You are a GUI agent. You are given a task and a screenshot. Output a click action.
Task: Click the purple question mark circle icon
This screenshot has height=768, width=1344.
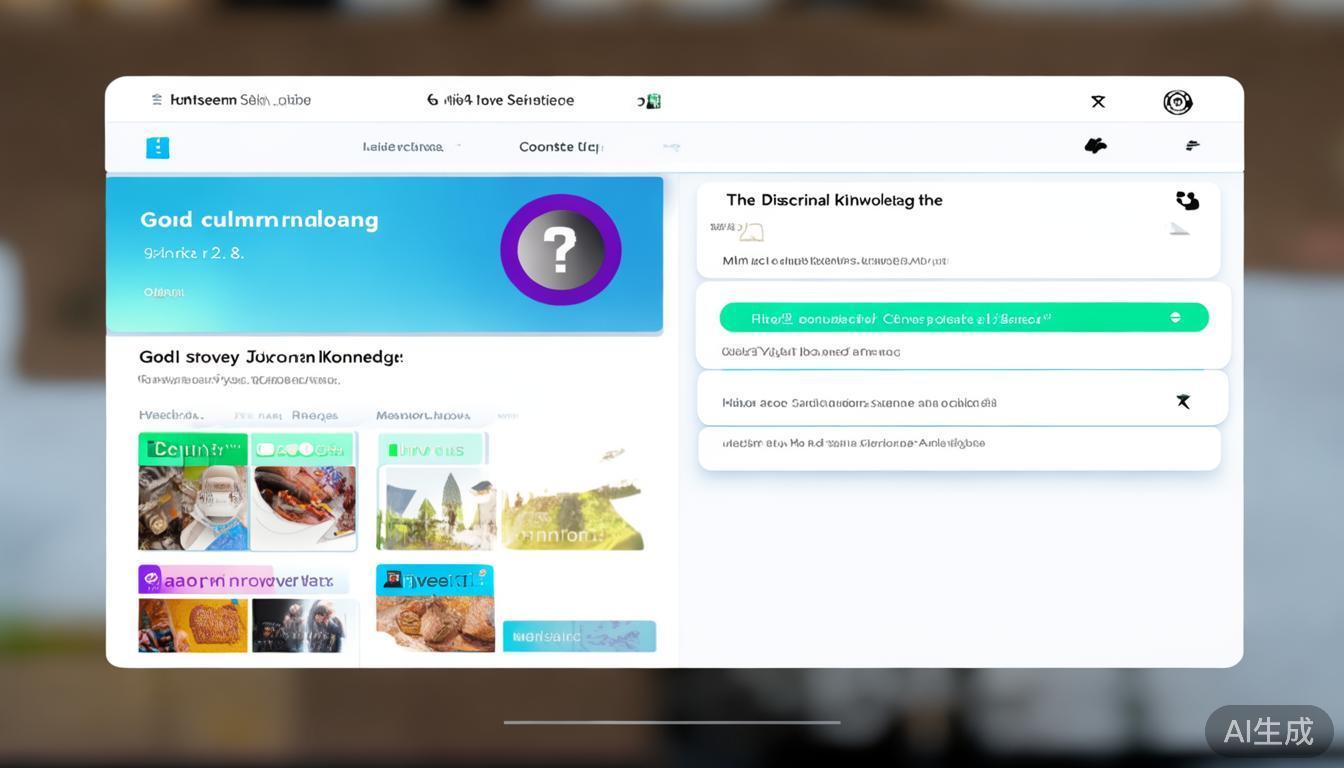tap(560, 250)
